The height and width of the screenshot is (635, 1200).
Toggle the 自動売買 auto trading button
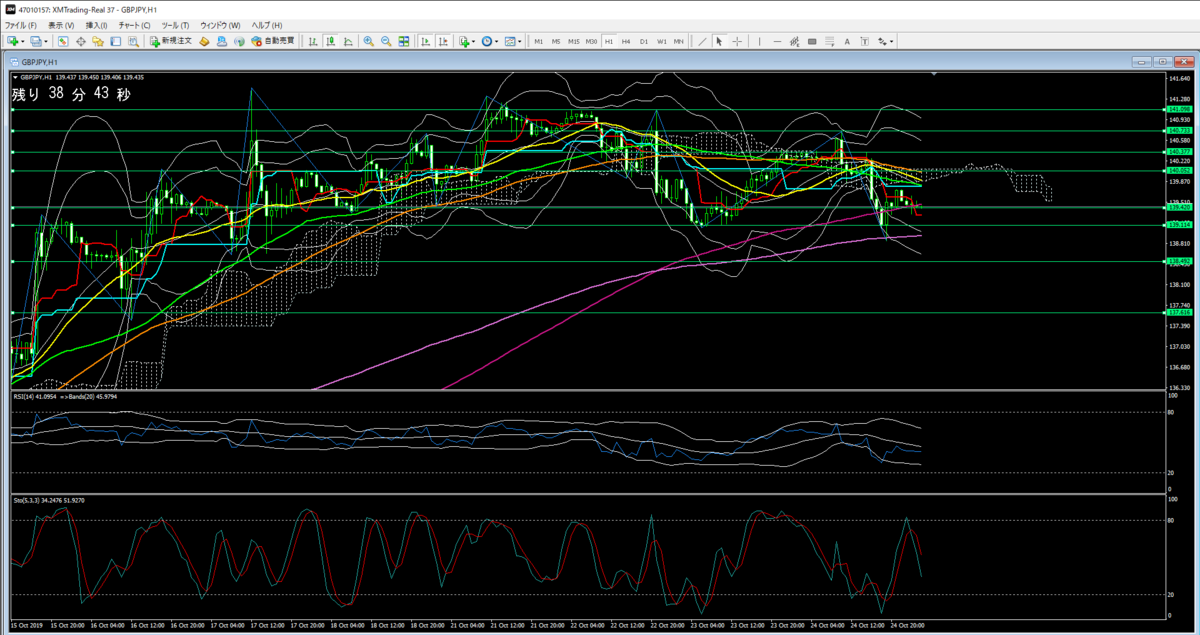pos(273,41)
